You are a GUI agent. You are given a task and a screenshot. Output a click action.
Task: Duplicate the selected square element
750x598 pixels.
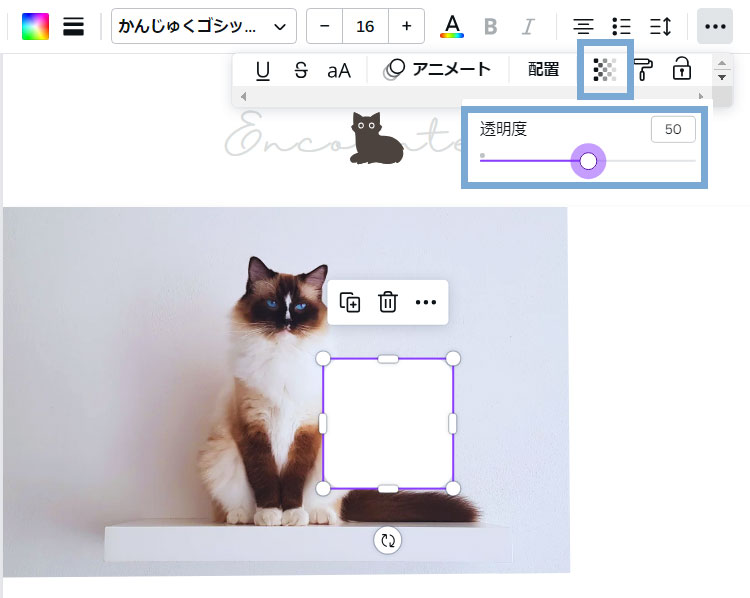point(350,302)
